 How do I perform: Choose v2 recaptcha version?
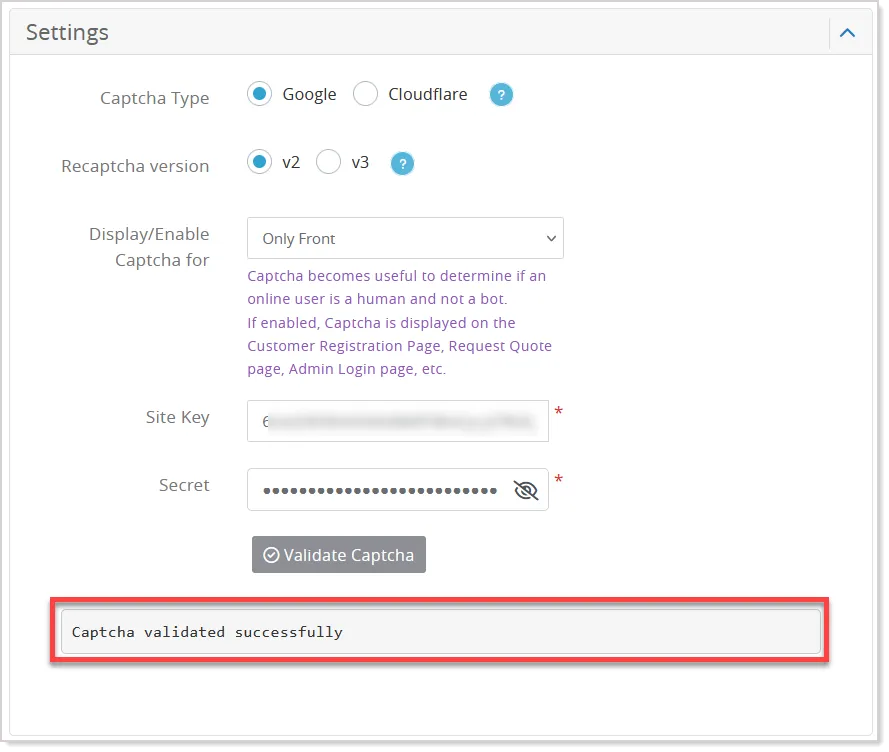click(260, 162)
